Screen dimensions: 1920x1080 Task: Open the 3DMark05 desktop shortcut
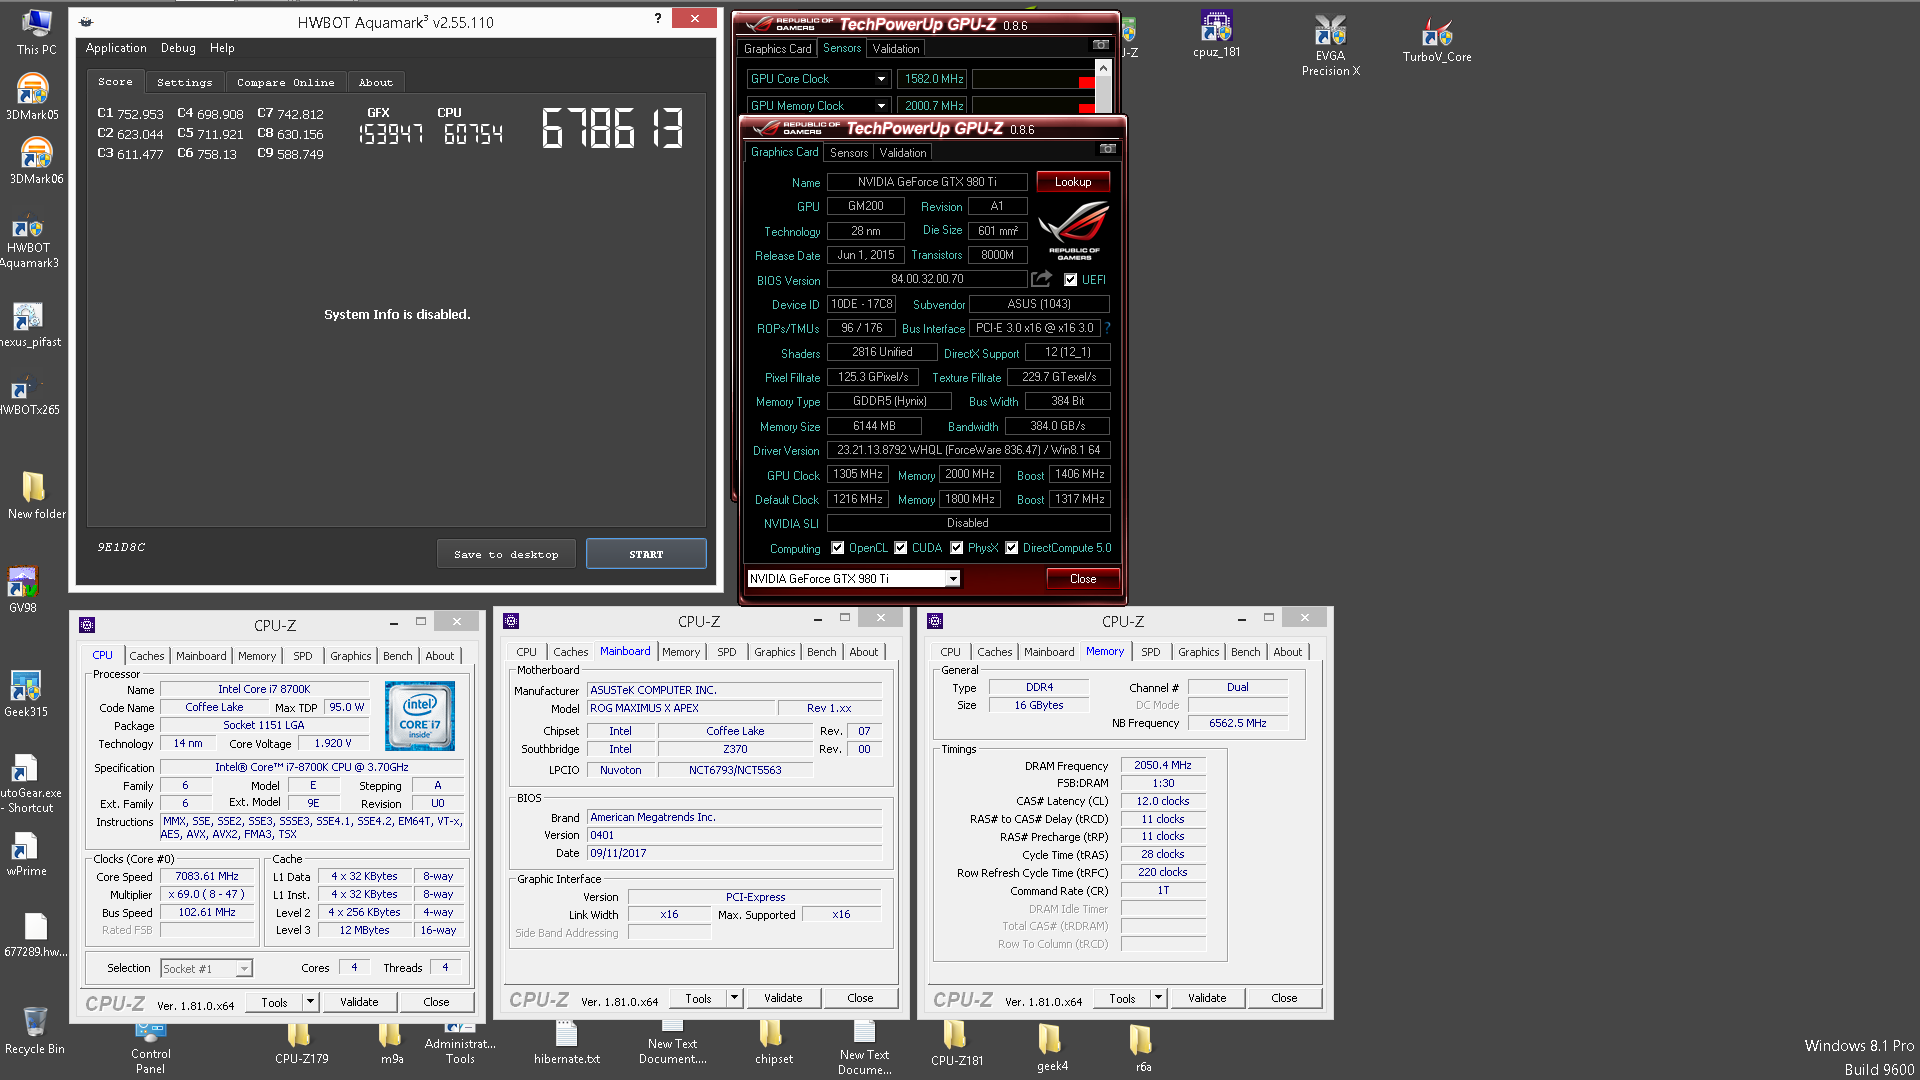pos(33,96)
